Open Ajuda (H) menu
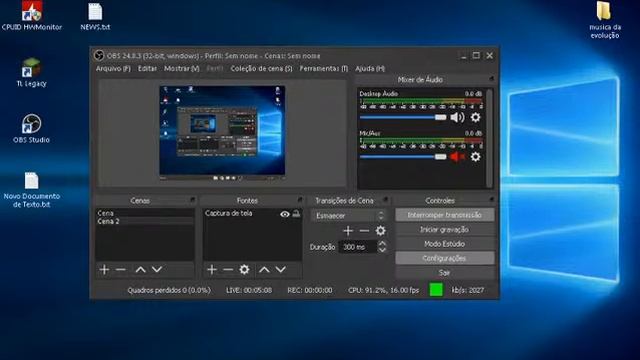Image resolution: width=640 pixels, height=360 pixels. (370, 69)
